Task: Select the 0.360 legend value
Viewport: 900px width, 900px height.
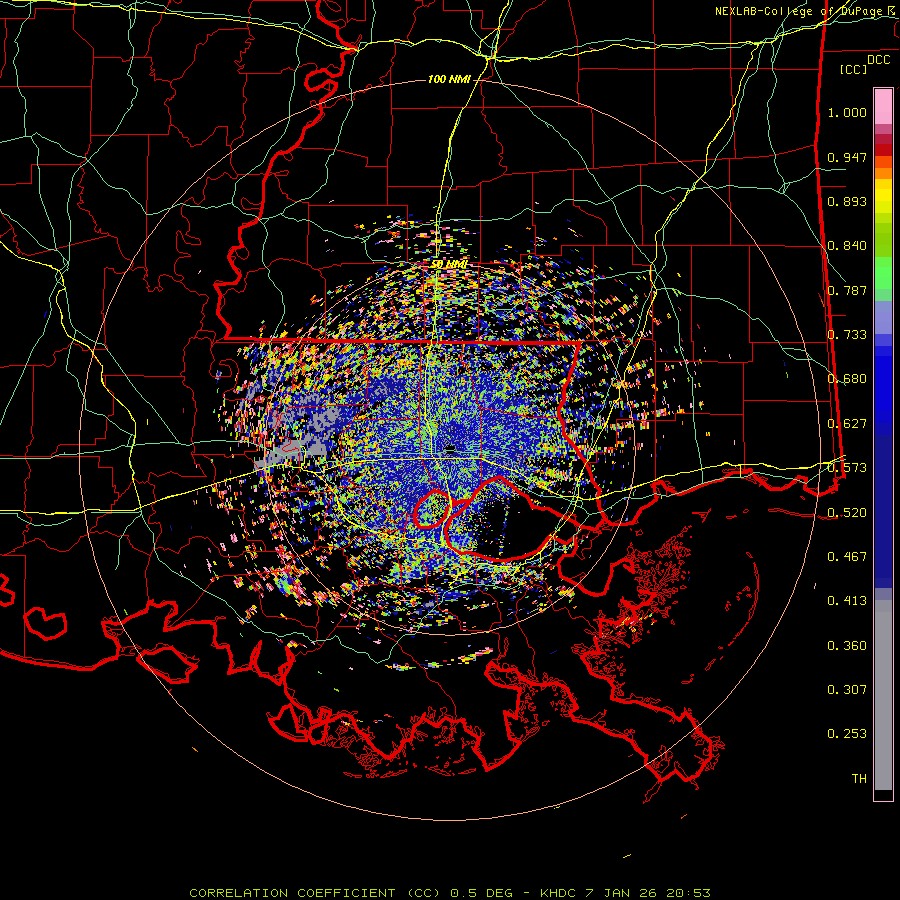Action: [847, 646]
